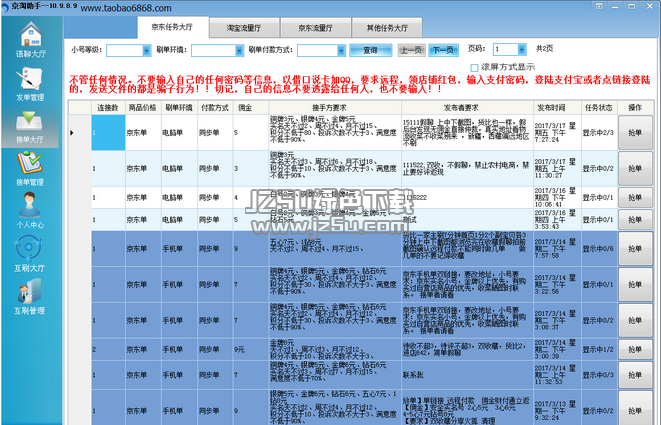Click the app logo icon in the title bar
Image resolution: width=661 pixels, height=425 pixels.
tap(5, 7)
